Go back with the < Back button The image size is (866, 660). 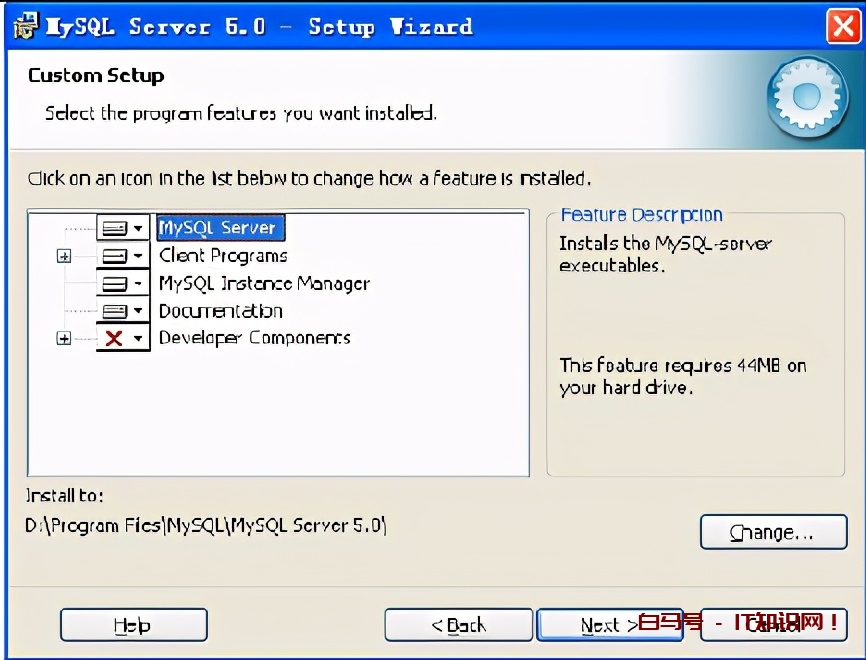click(x=458, y=625)
